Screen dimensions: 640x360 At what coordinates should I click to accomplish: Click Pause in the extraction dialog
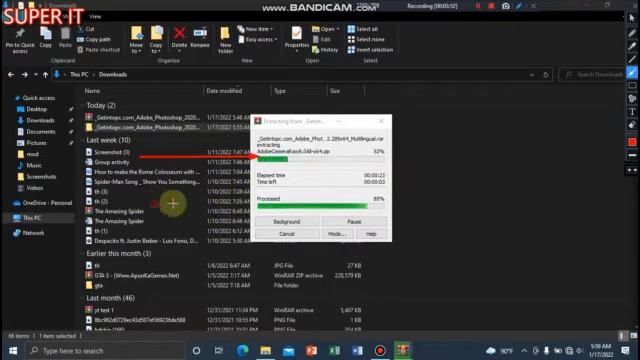354,222
